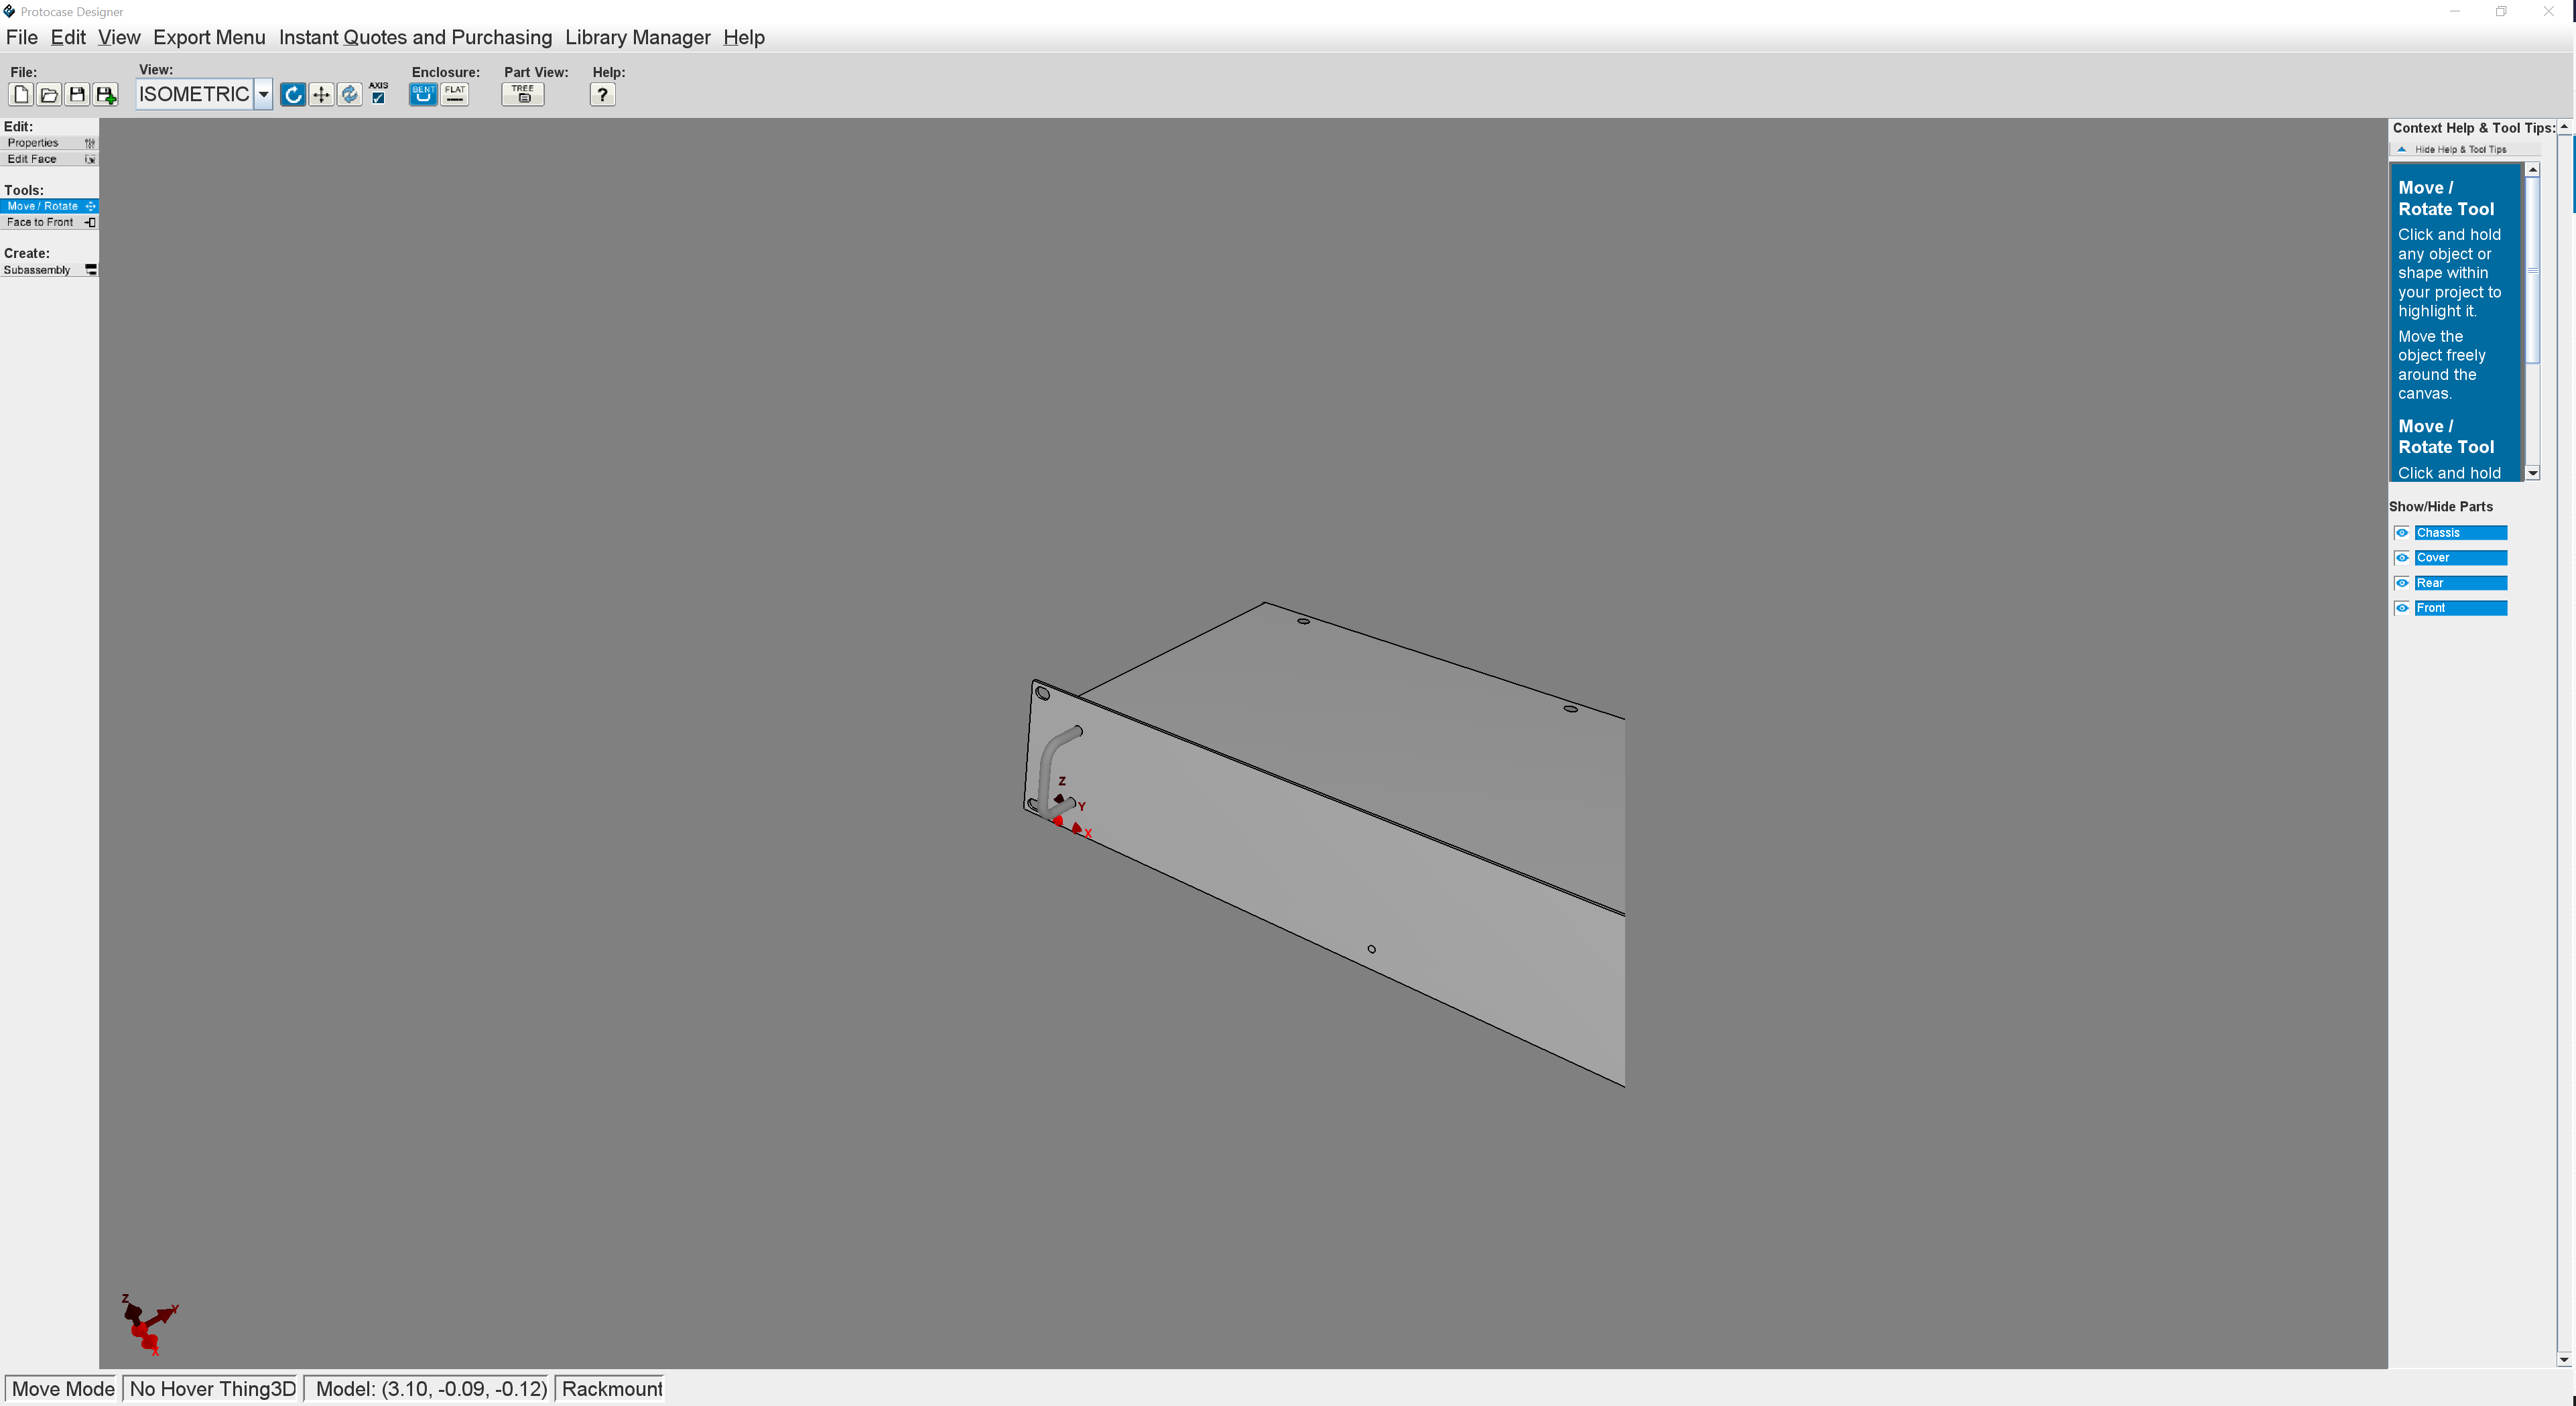Click the New file icon

click(x=20, y=94)
